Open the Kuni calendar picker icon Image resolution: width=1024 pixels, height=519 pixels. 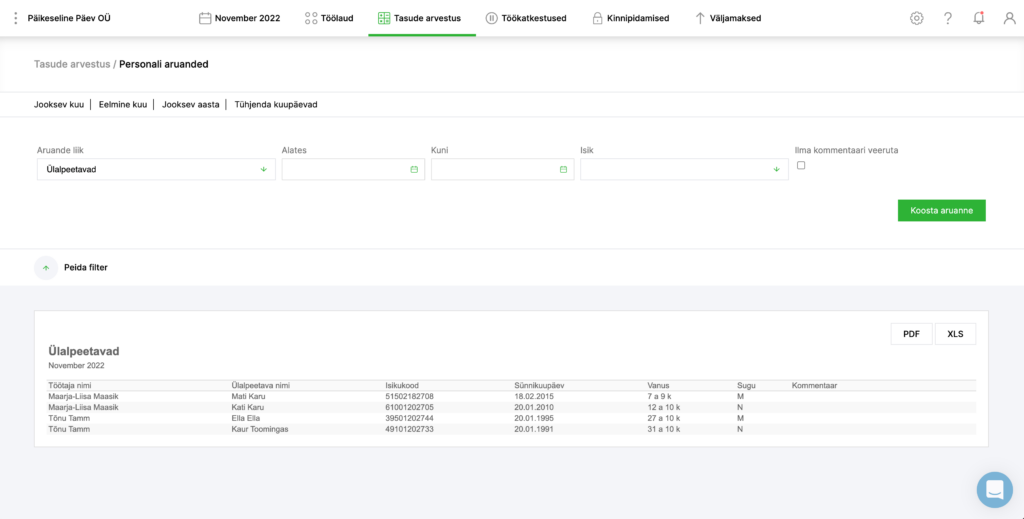[x=563, y=170]
